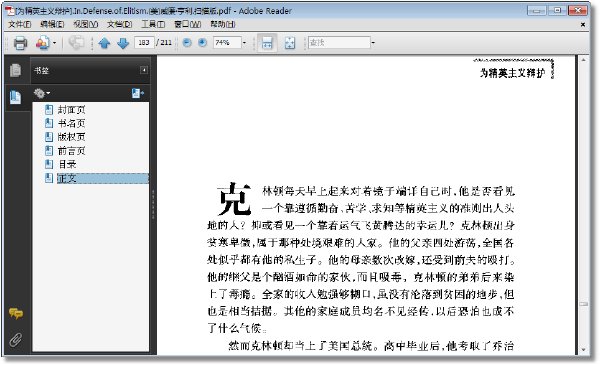Screen dimensions: 600x366
Task: Click the scrollbar up arrow of the document
Action: click(583, 60)
